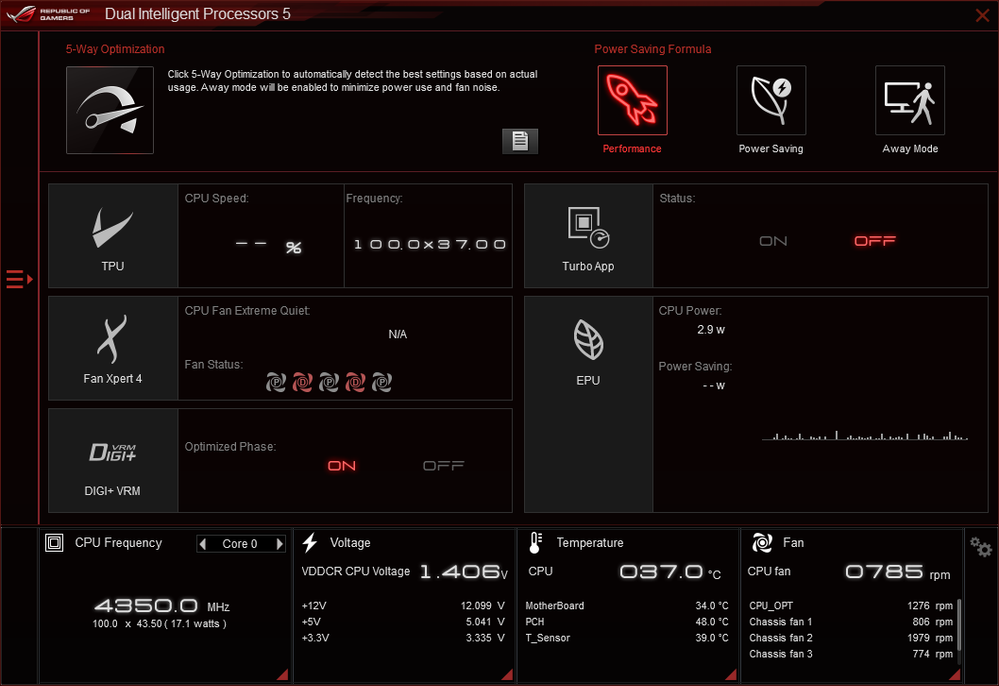Click the Away Mode text label
The image size is (999, 686).
tap(910, 148)
